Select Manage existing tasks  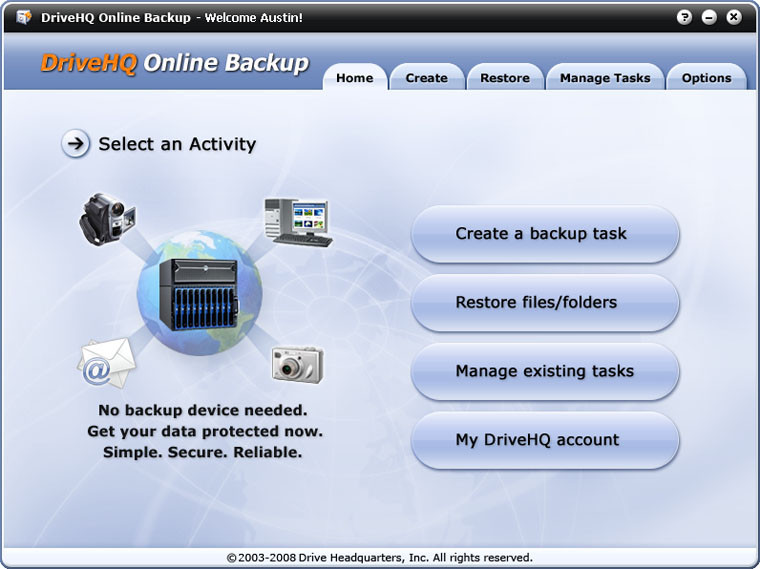[x=545, y=371]
